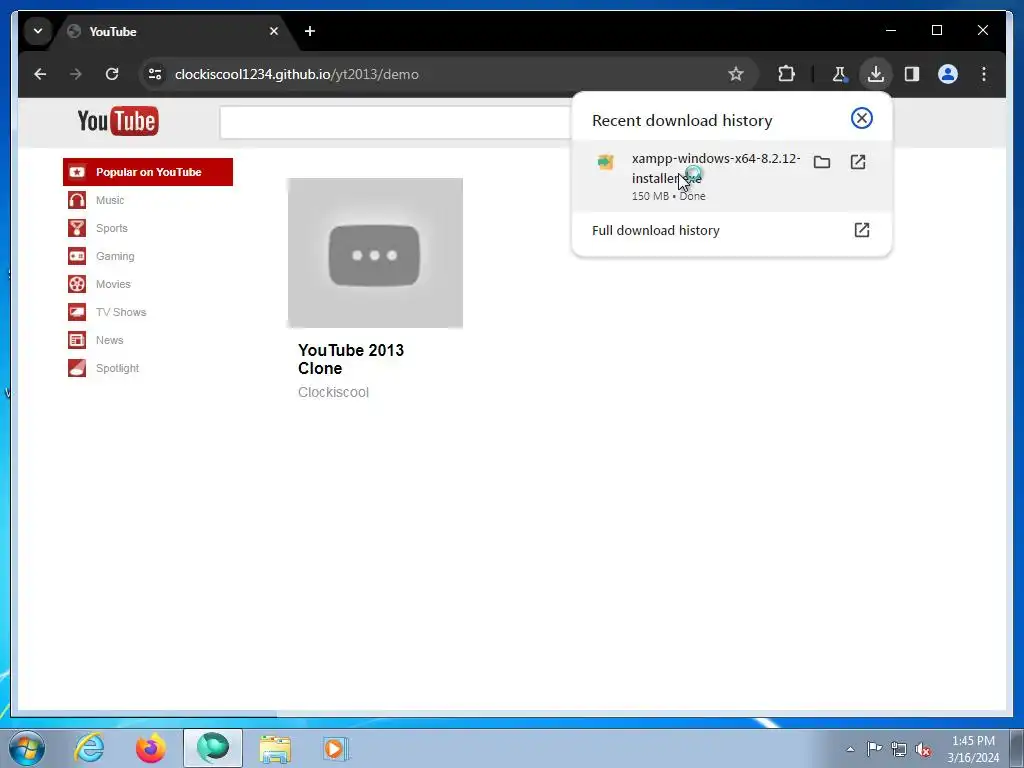Open Windows Media Player from taskbar
This screenshot has width=1024, height=768.
(336, 748)
